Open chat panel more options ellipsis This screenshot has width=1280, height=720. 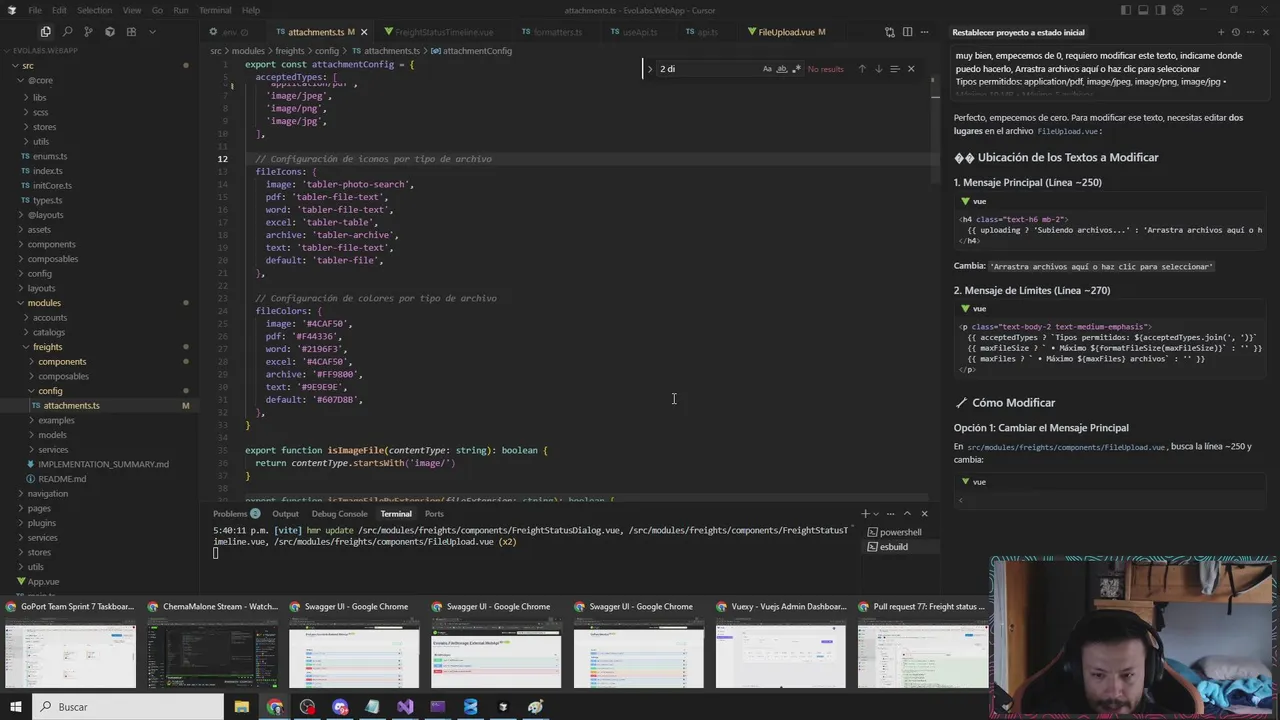(1251, 32)
